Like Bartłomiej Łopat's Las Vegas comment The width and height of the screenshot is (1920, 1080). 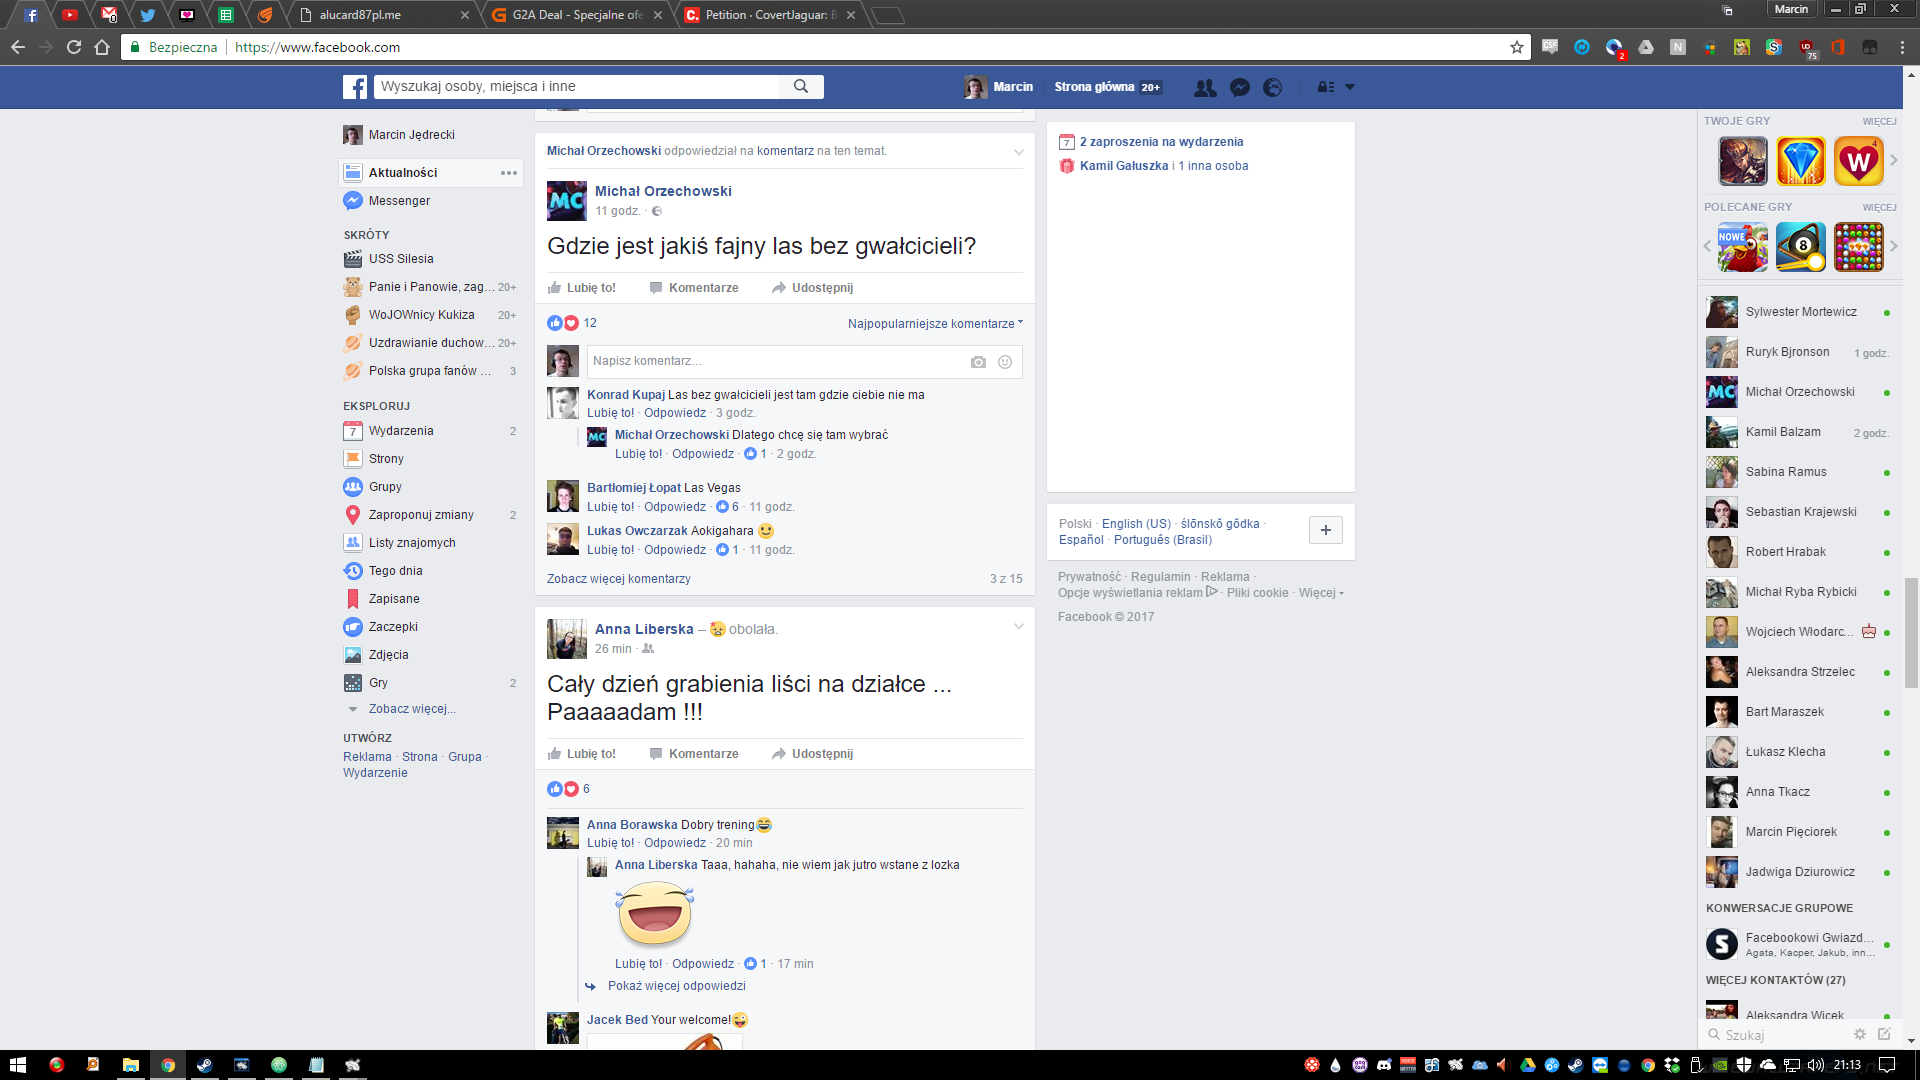point(609,507)
